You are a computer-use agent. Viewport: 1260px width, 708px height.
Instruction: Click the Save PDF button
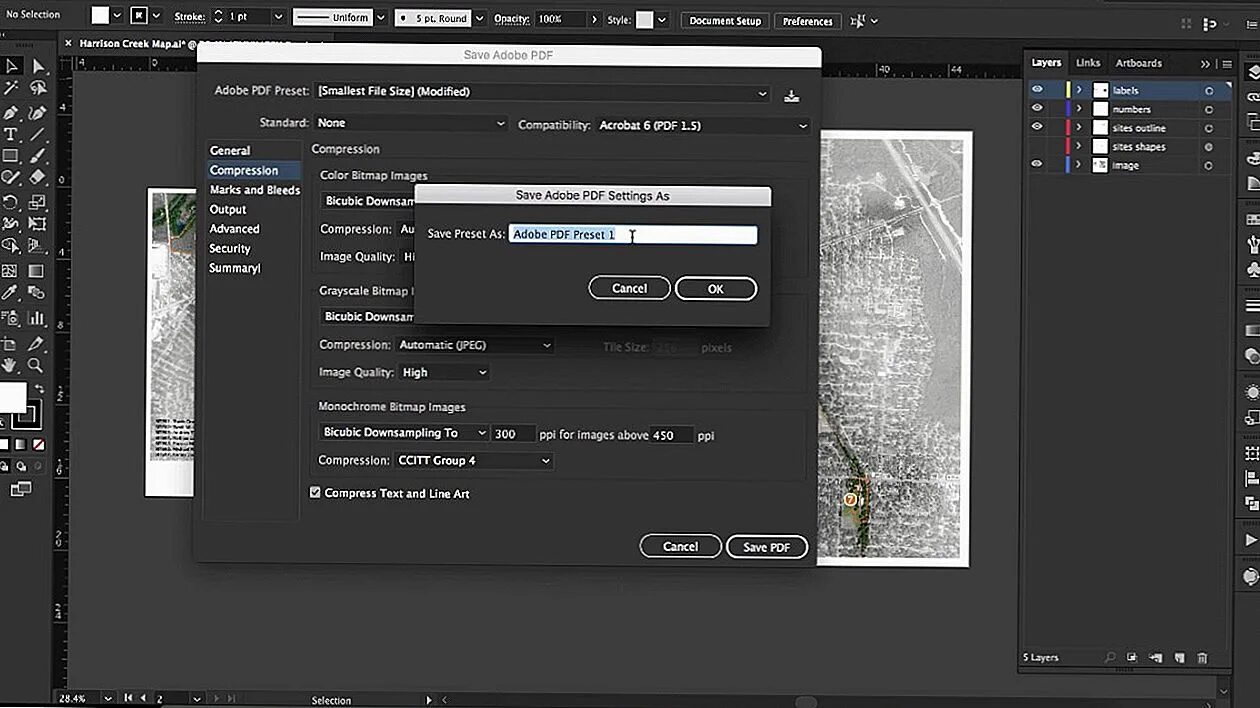[767, 547]
